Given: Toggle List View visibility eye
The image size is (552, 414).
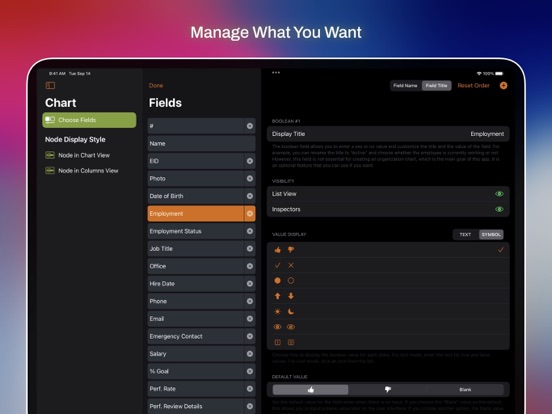Looking at the screenshot, I should (x=499, y=194).
